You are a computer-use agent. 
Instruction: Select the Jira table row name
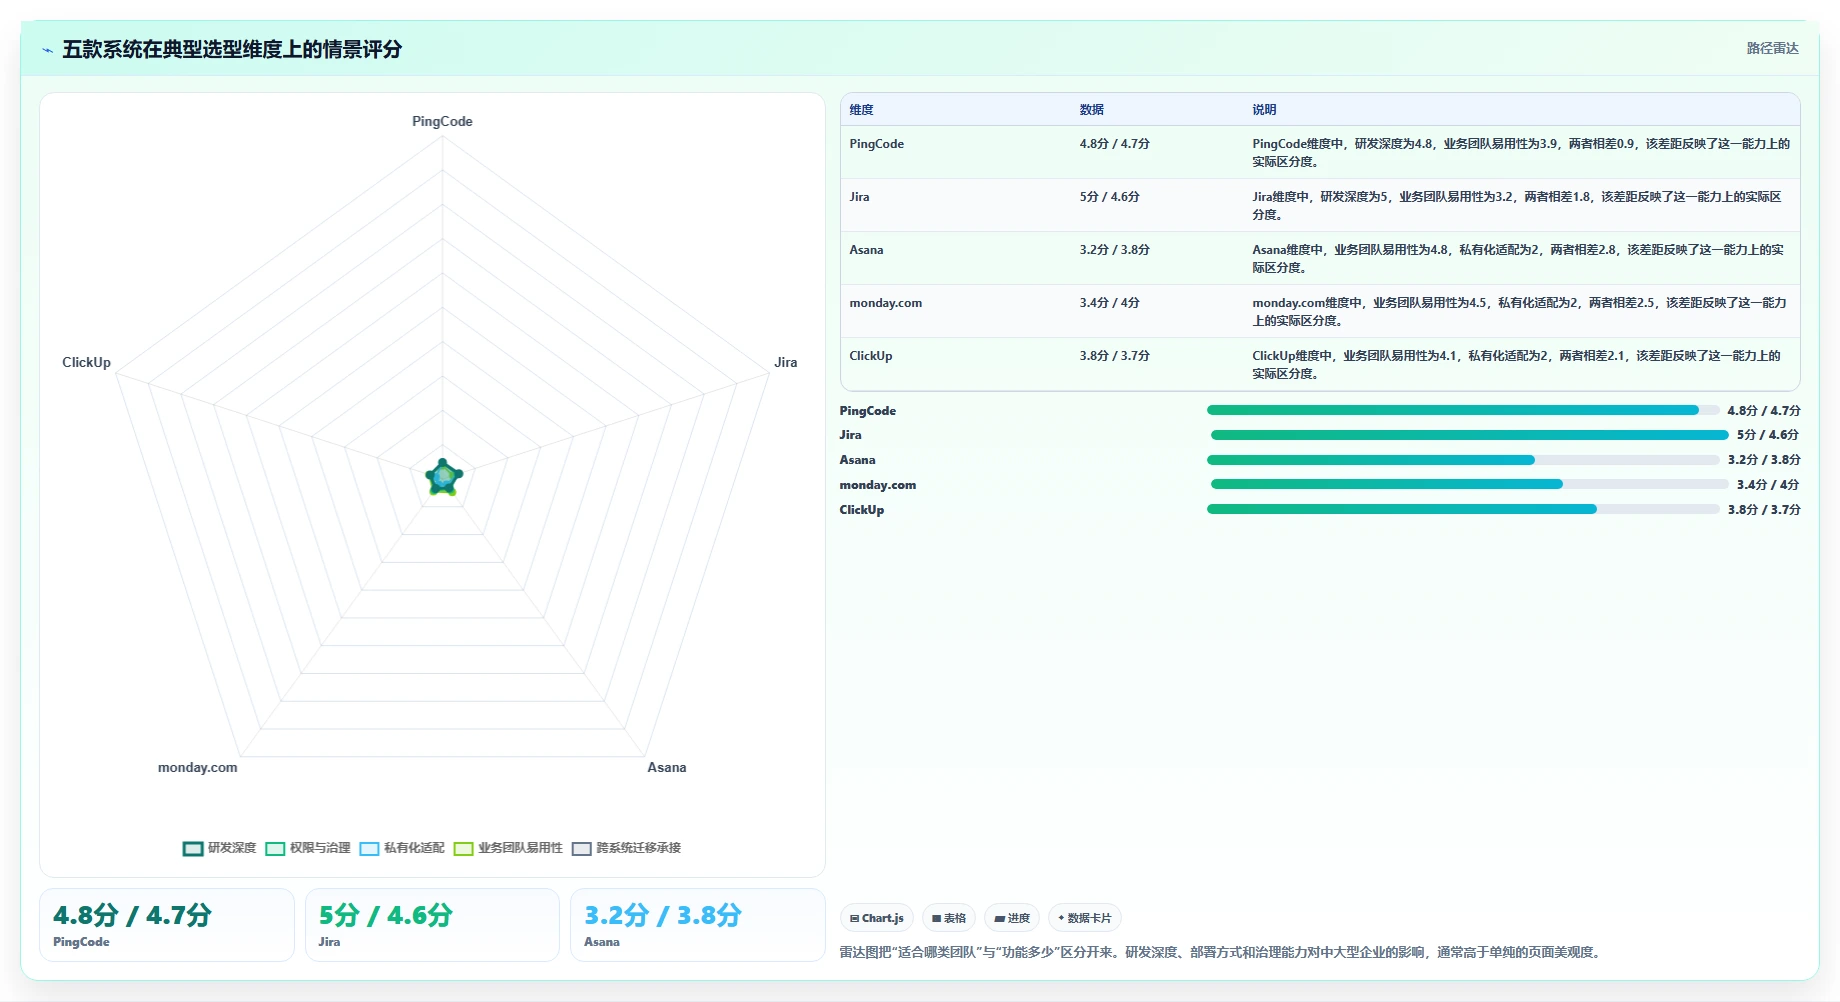coord(860,197)
